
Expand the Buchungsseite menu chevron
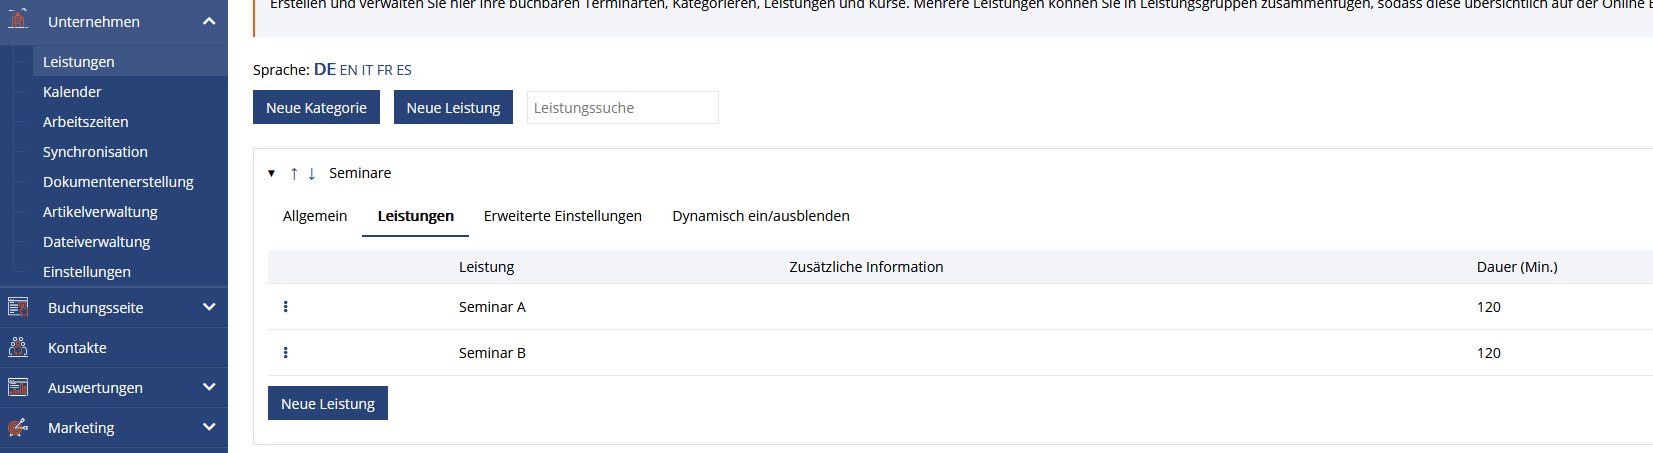(209, 307)
